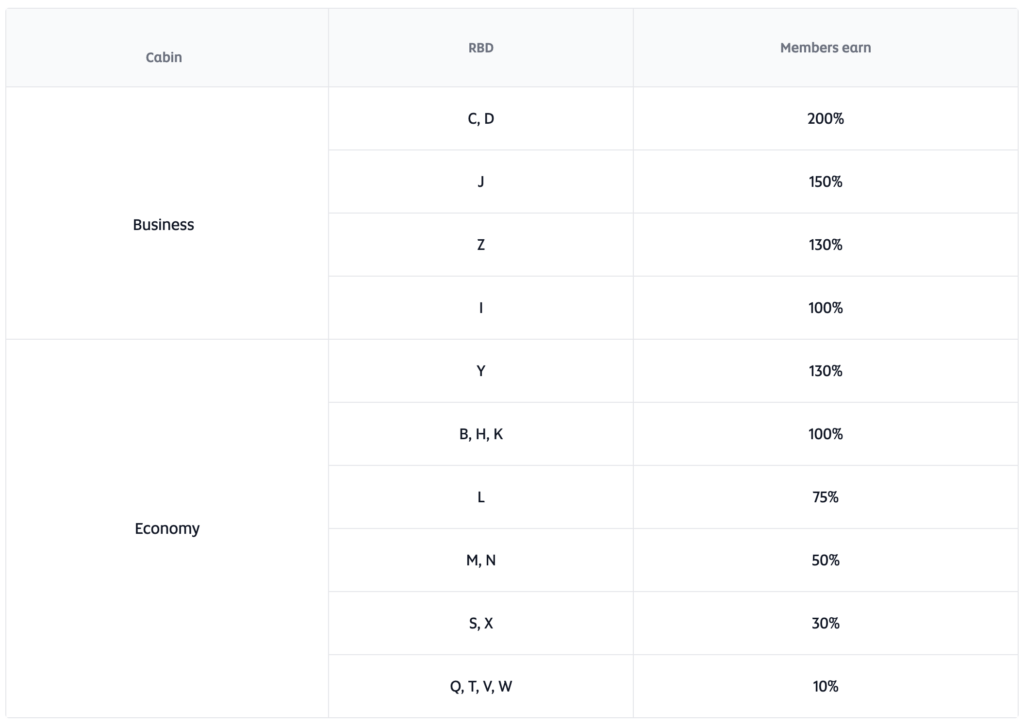Click the Cabin column header
The image size is (1024, 726).
(164, 57)
